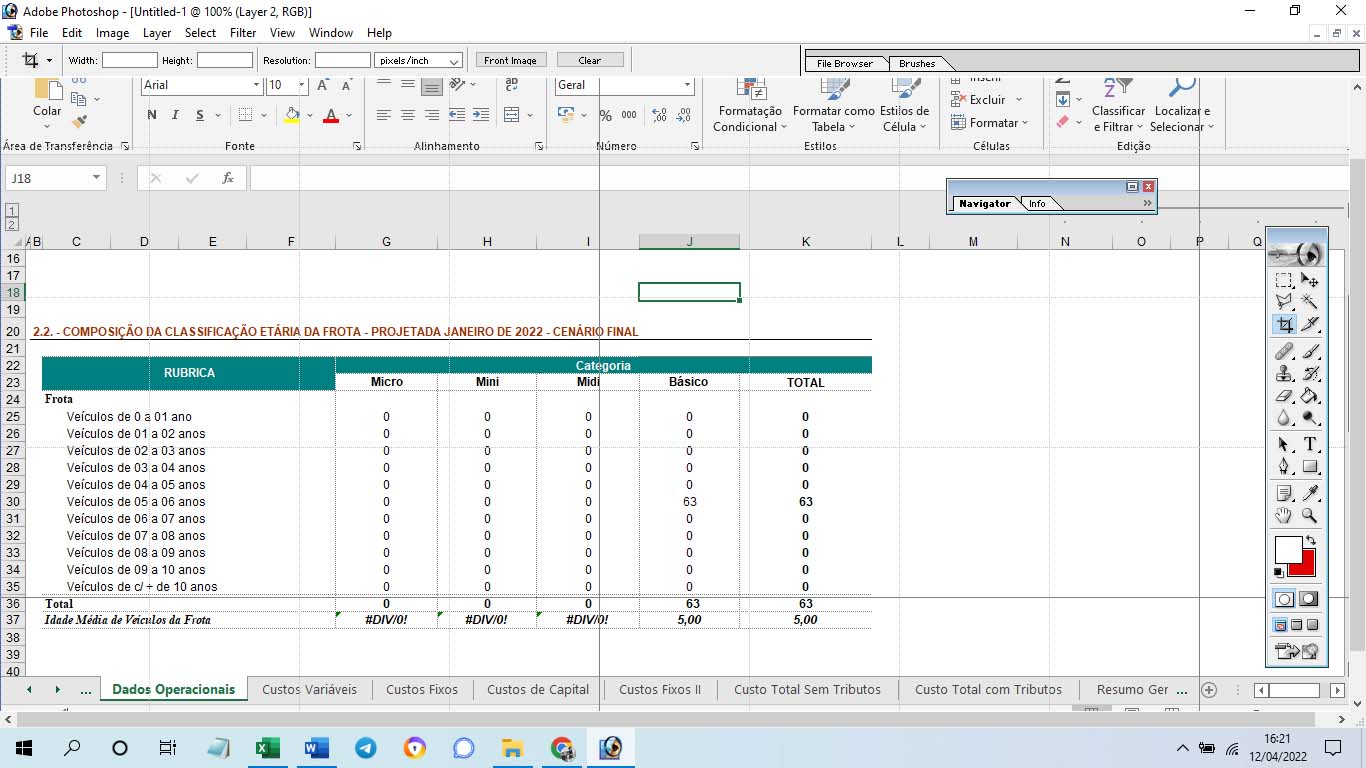
Task: Switch to full screen mode with menu bar
Action: click(x=1297, y=626)
